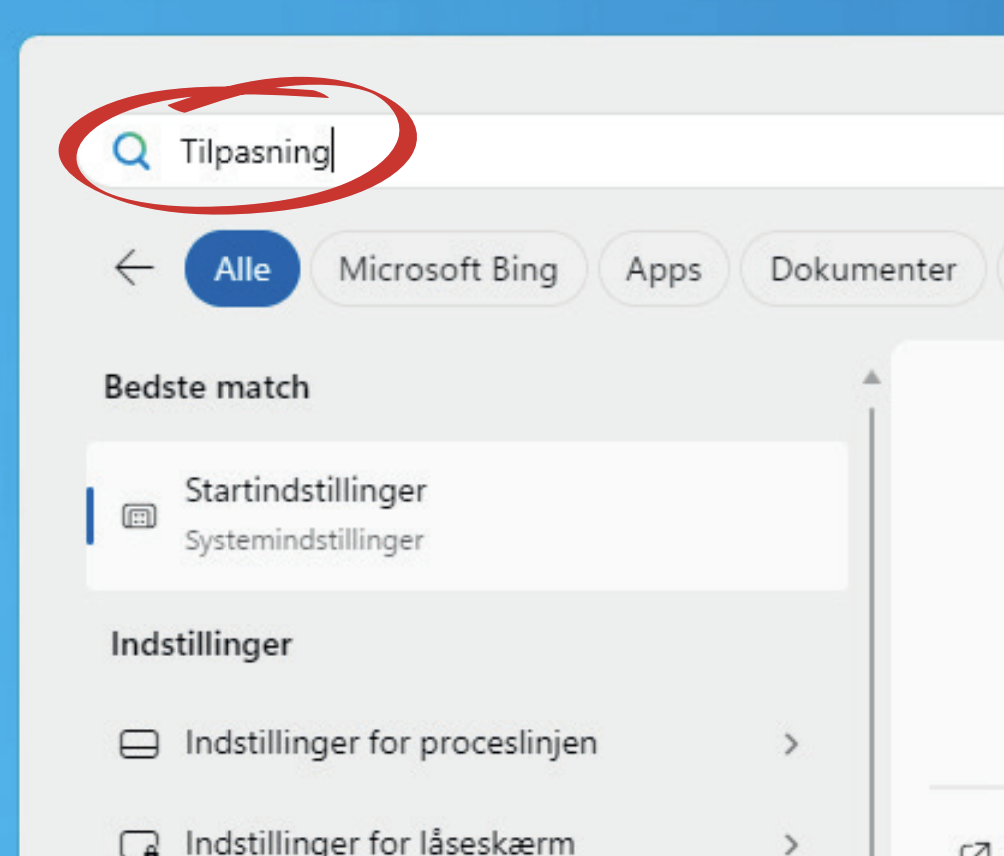Go back with the left arrow
1004x856 pixels.
pyautogui.click(x=134, y=268)
